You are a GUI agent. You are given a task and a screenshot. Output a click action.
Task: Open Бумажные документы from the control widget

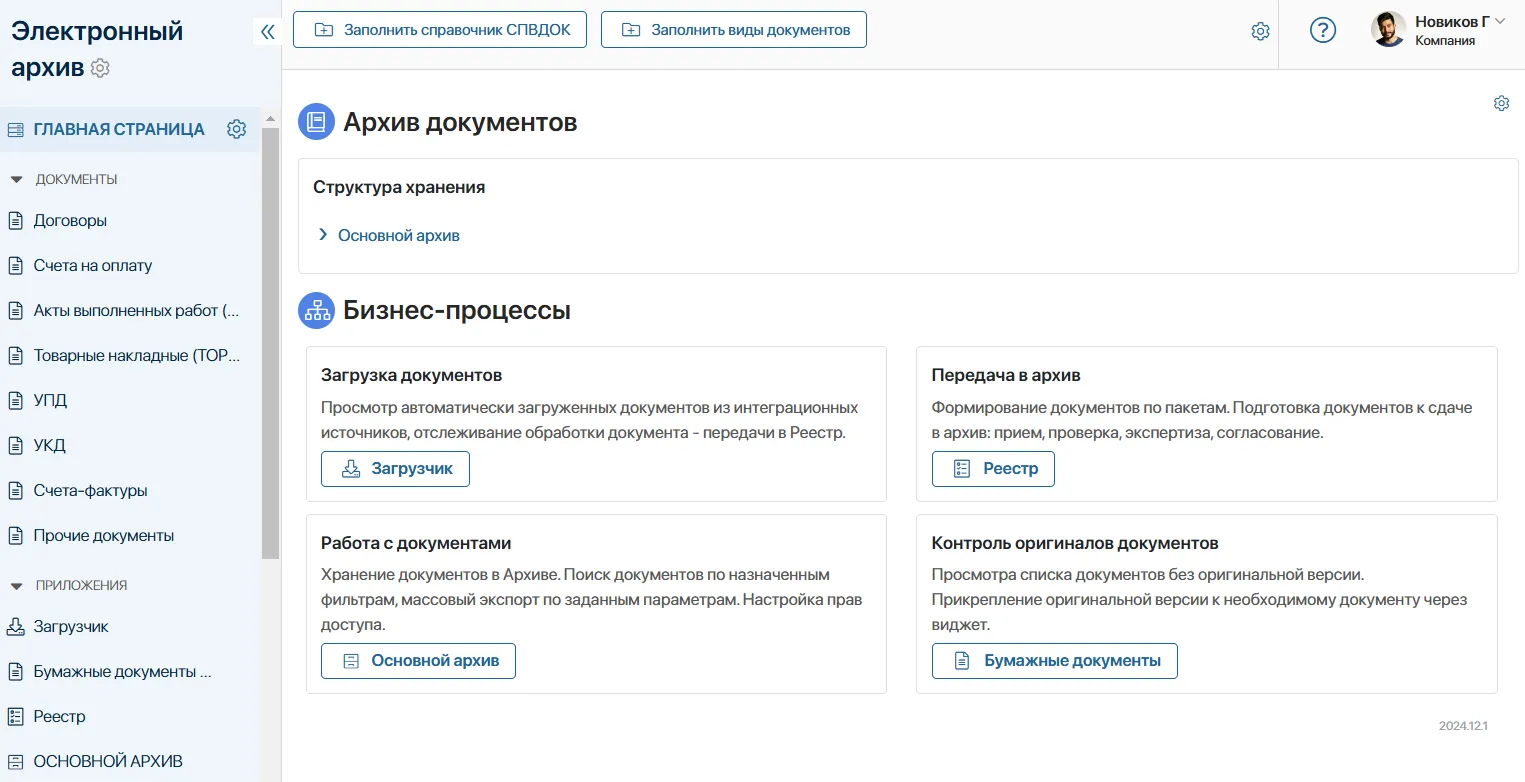[1054, 660]
